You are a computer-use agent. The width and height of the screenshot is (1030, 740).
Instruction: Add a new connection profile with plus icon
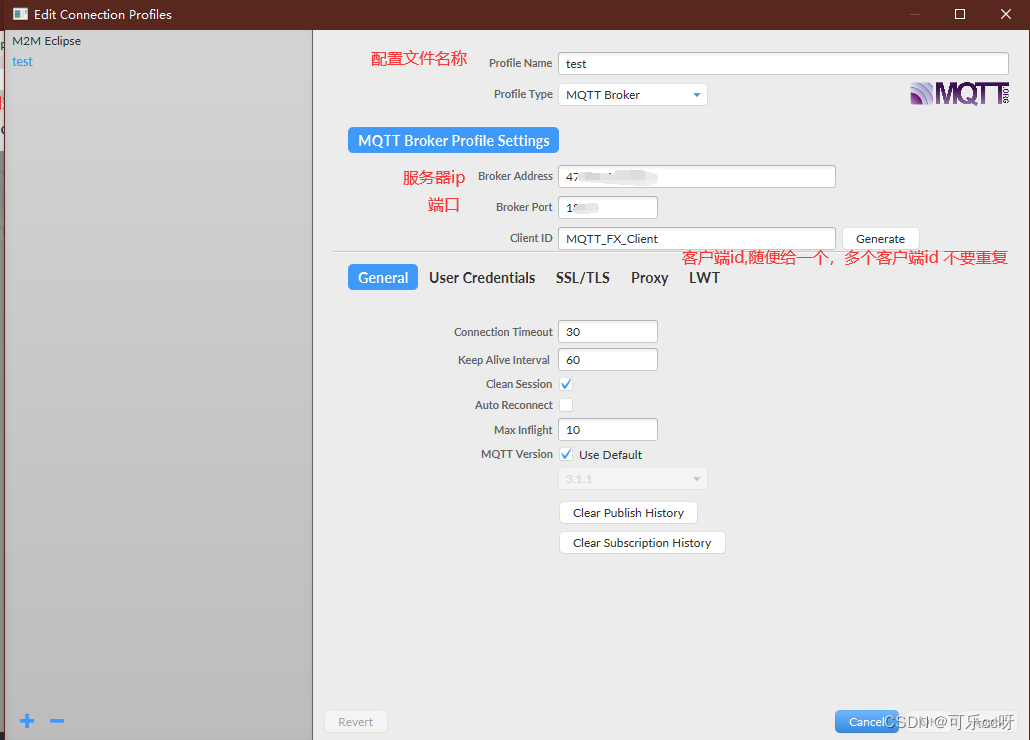(x=27, y=721)
